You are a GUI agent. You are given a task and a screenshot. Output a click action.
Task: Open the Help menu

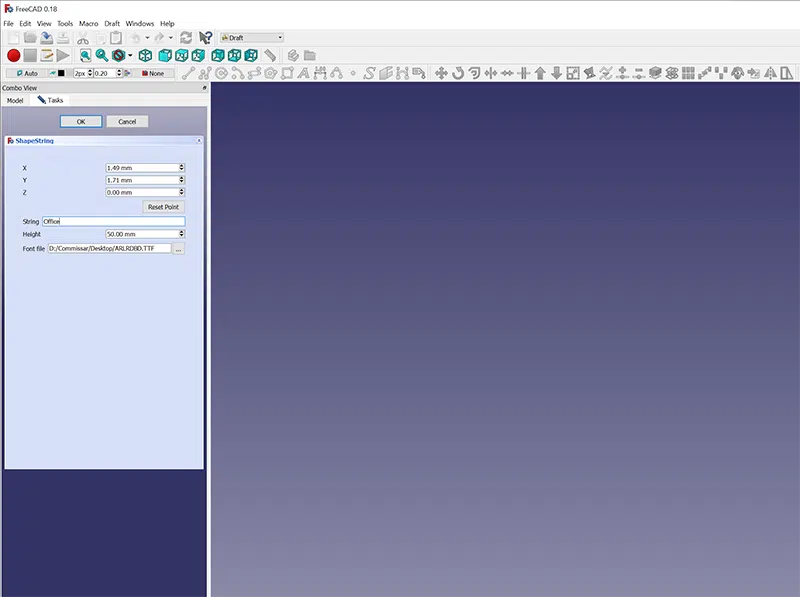click(x=167, y=23)
